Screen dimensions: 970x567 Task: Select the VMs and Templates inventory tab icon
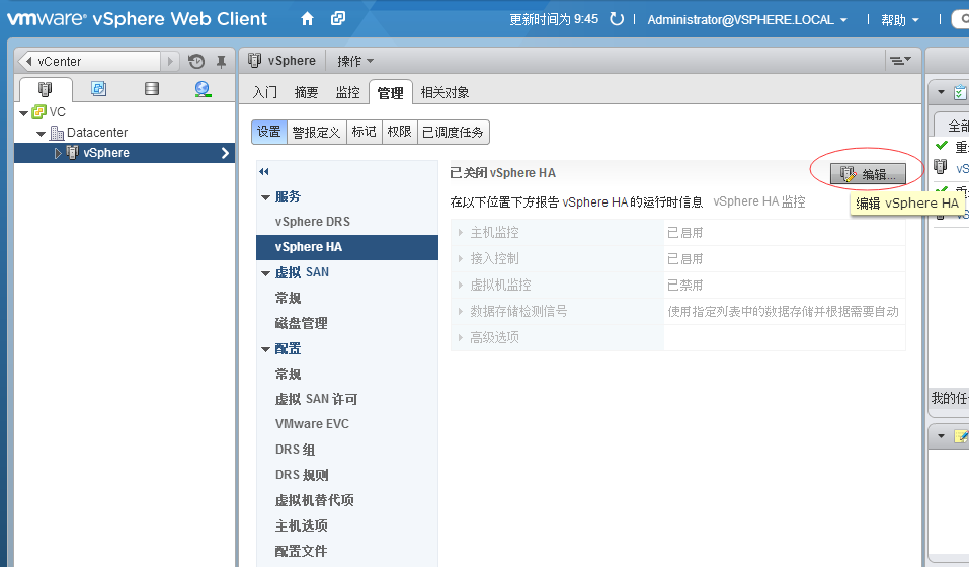(x=98, y=88)
